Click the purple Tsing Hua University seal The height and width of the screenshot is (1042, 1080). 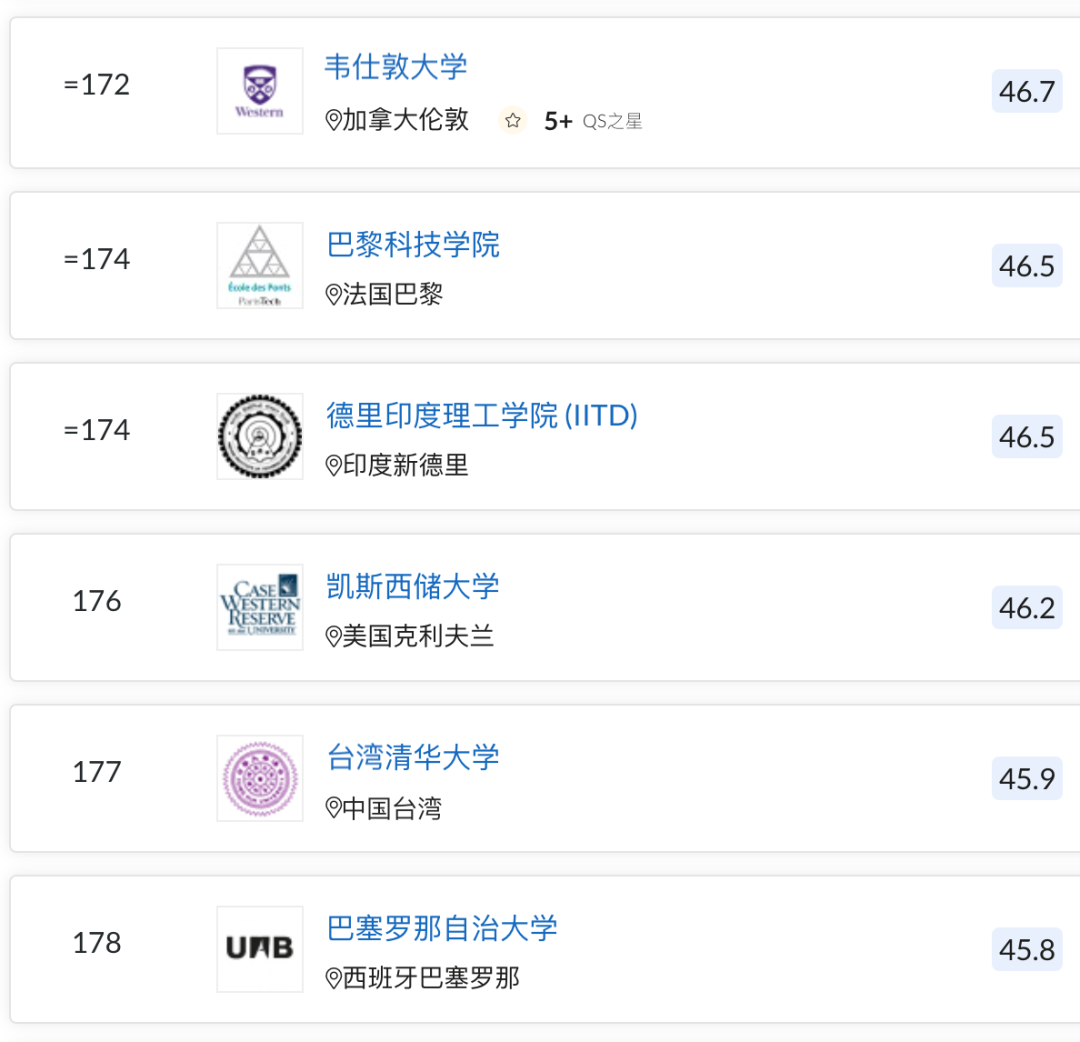[x=259, y=778]
